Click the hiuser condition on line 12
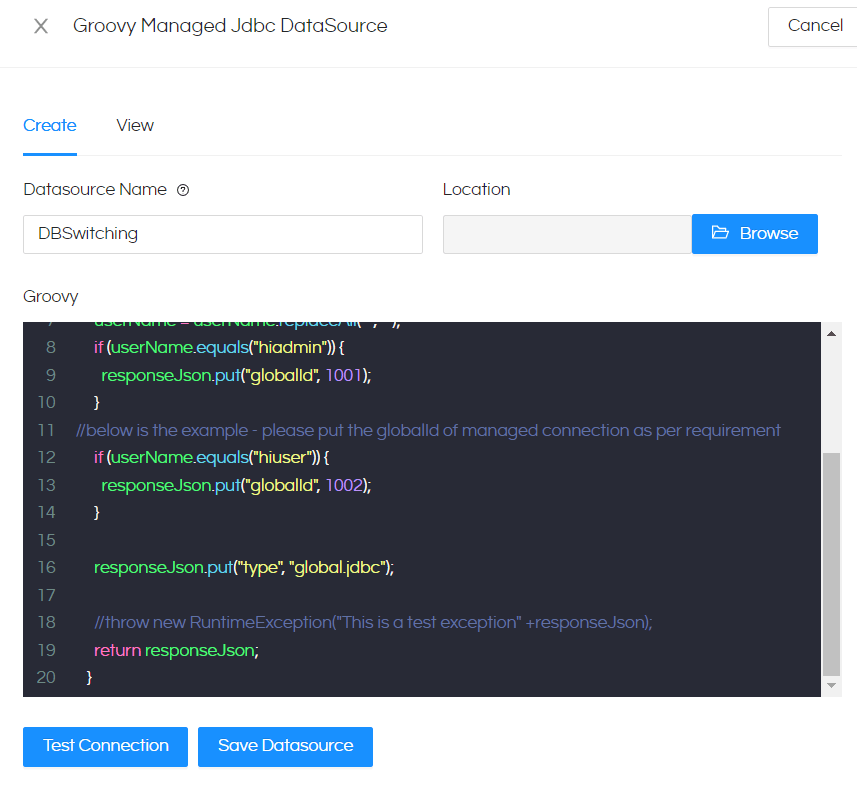Screen dimensions: 857x802 (212, 457)
